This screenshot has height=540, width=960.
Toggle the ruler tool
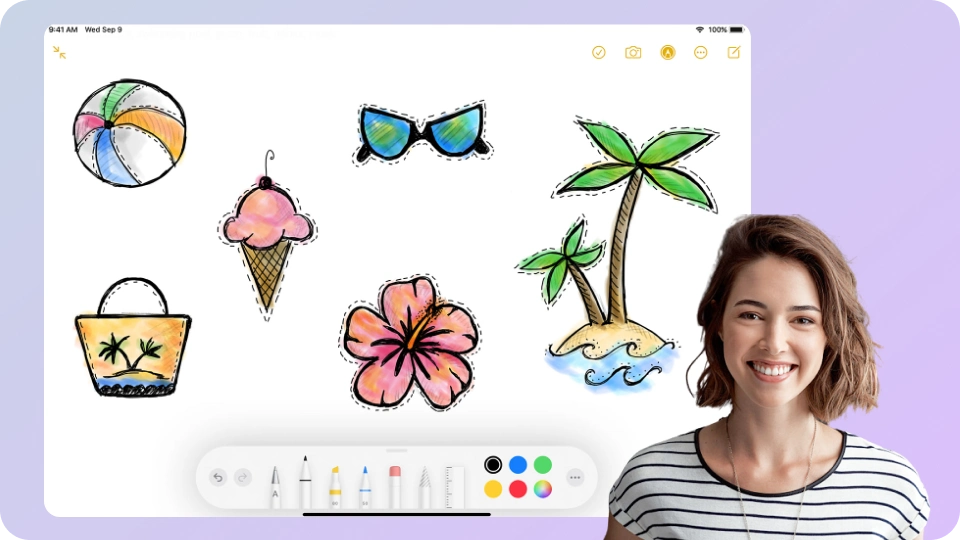(454, 487)
